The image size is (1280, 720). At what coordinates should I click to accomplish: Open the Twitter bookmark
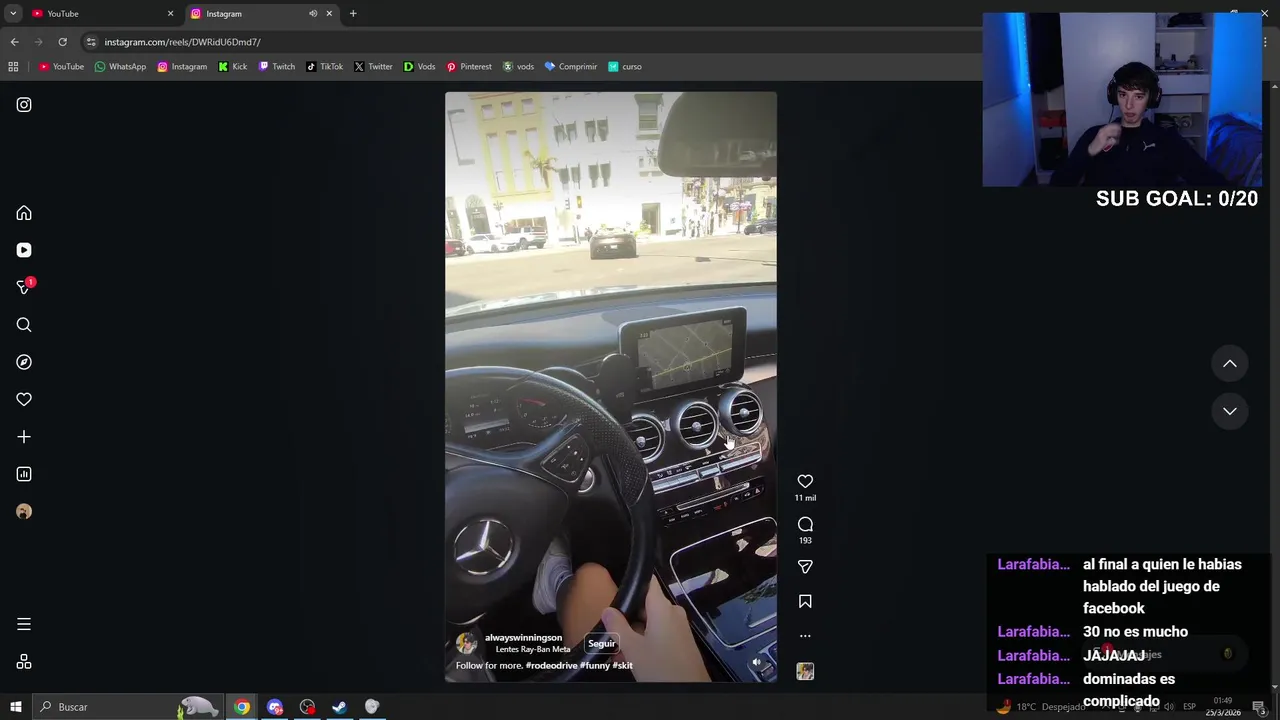pos(373,67)
